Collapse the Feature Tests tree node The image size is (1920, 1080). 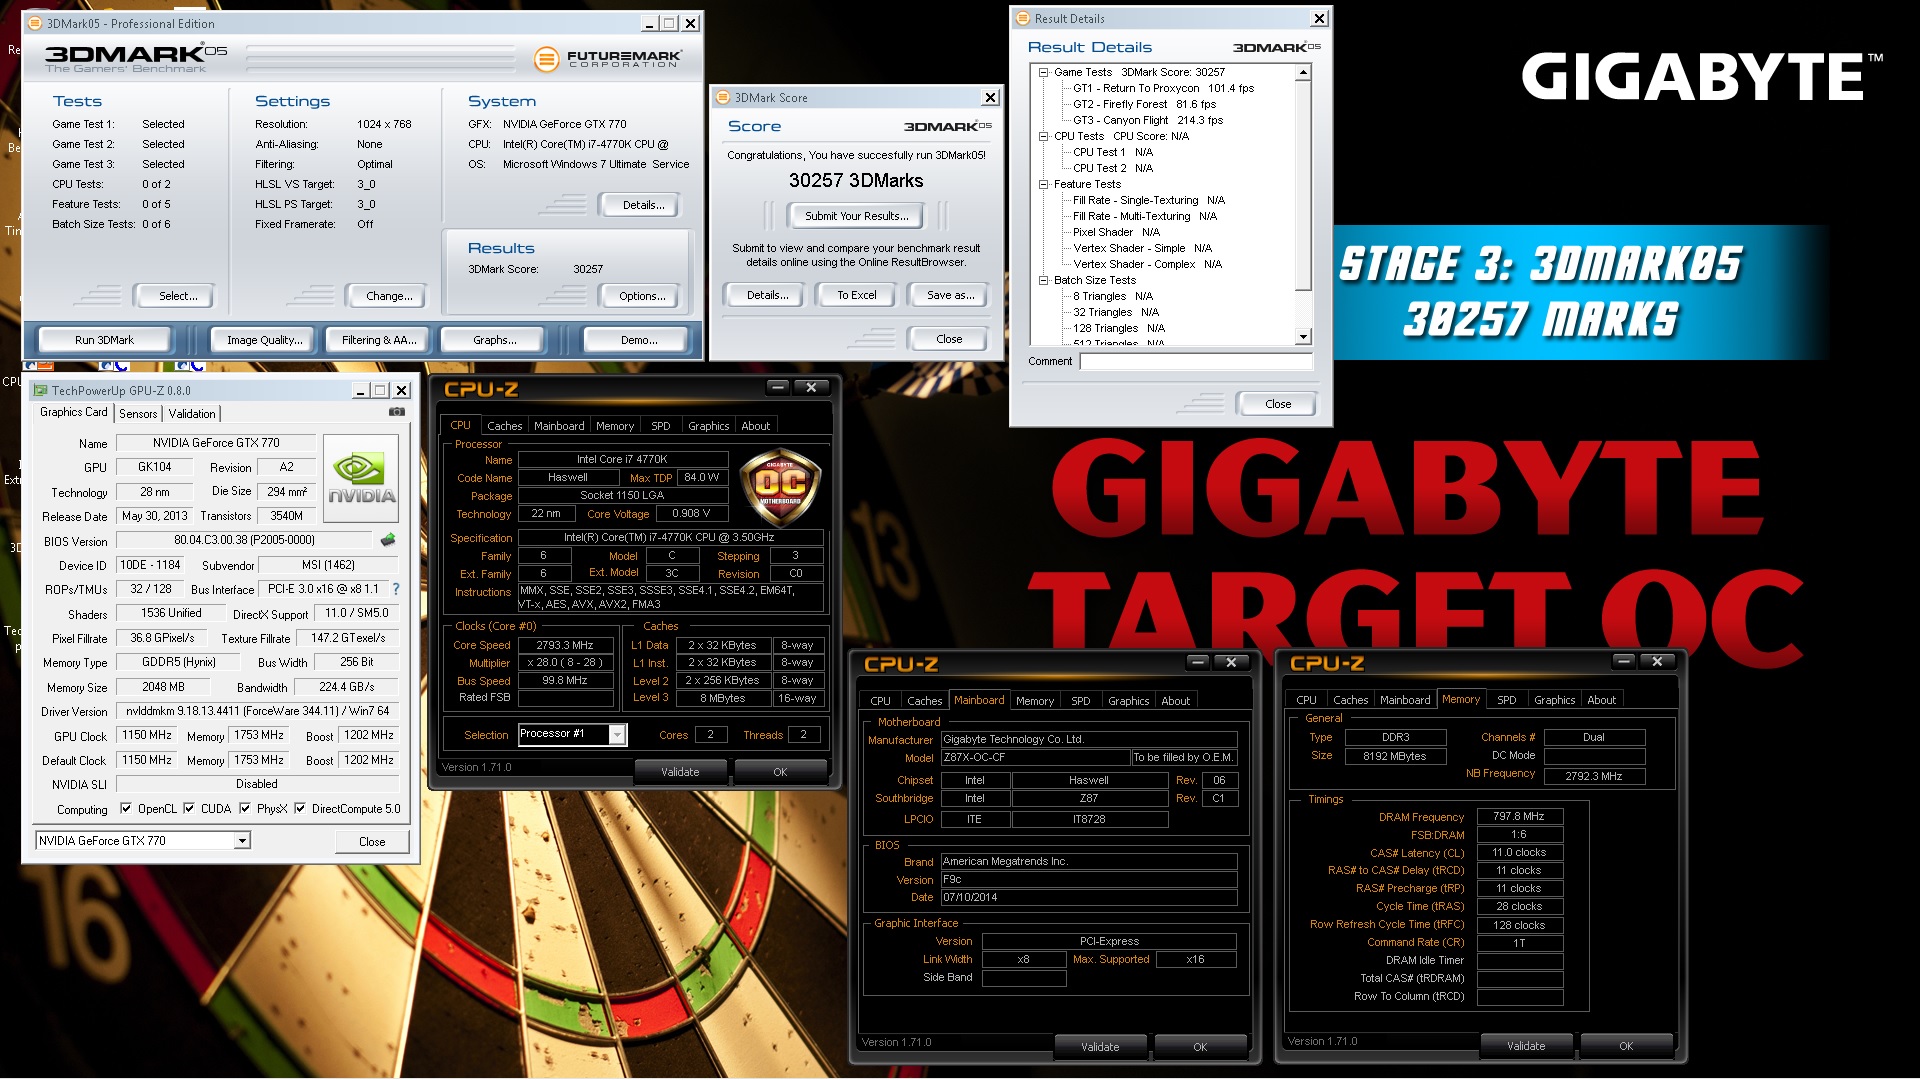pos(1043,184)
